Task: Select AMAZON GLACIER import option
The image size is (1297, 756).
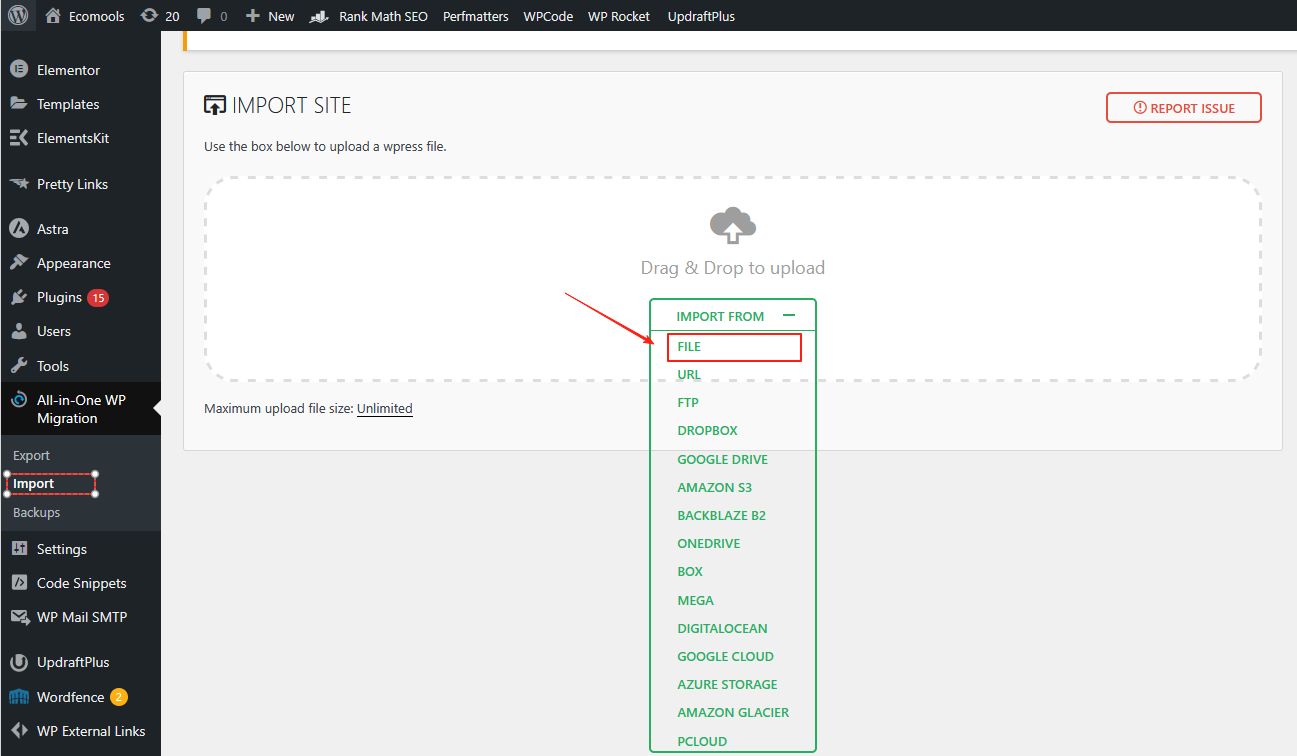Action: point(733,712)
